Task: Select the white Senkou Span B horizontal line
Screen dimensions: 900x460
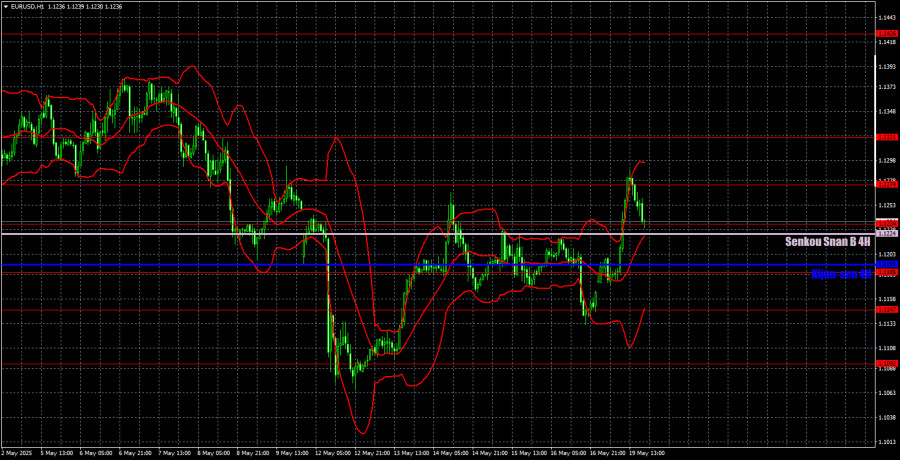Action: tap(437, 234)
